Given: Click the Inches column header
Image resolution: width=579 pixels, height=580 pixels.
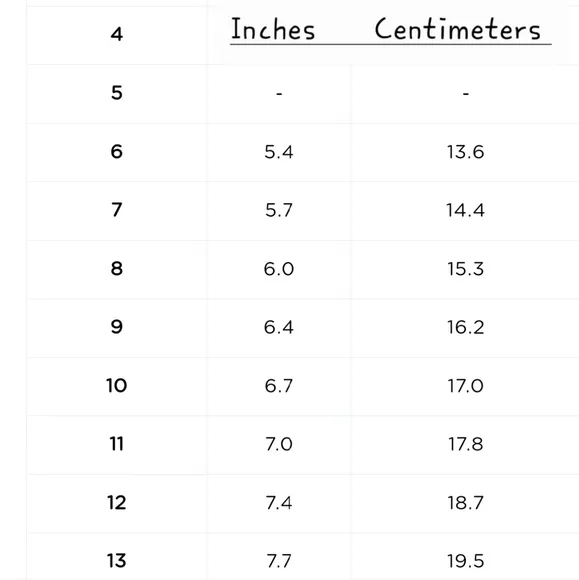Looking at the screenshot, I should click(273, 29).
